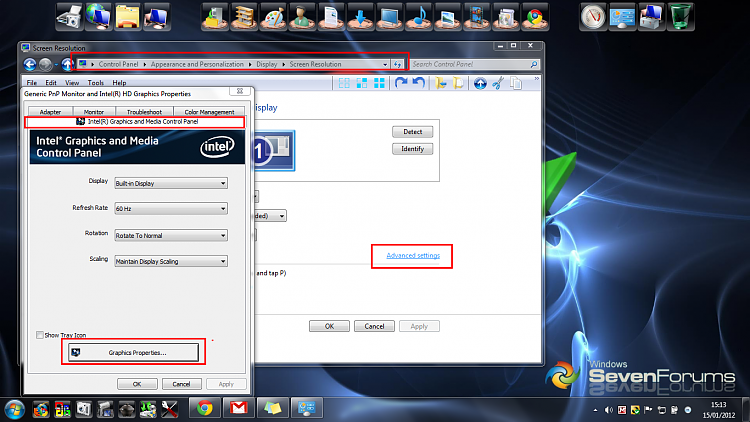Click the Gmail taskbar button
Image resolution: width=750 pixels, height=422 pixels.
tap(239, 408)
